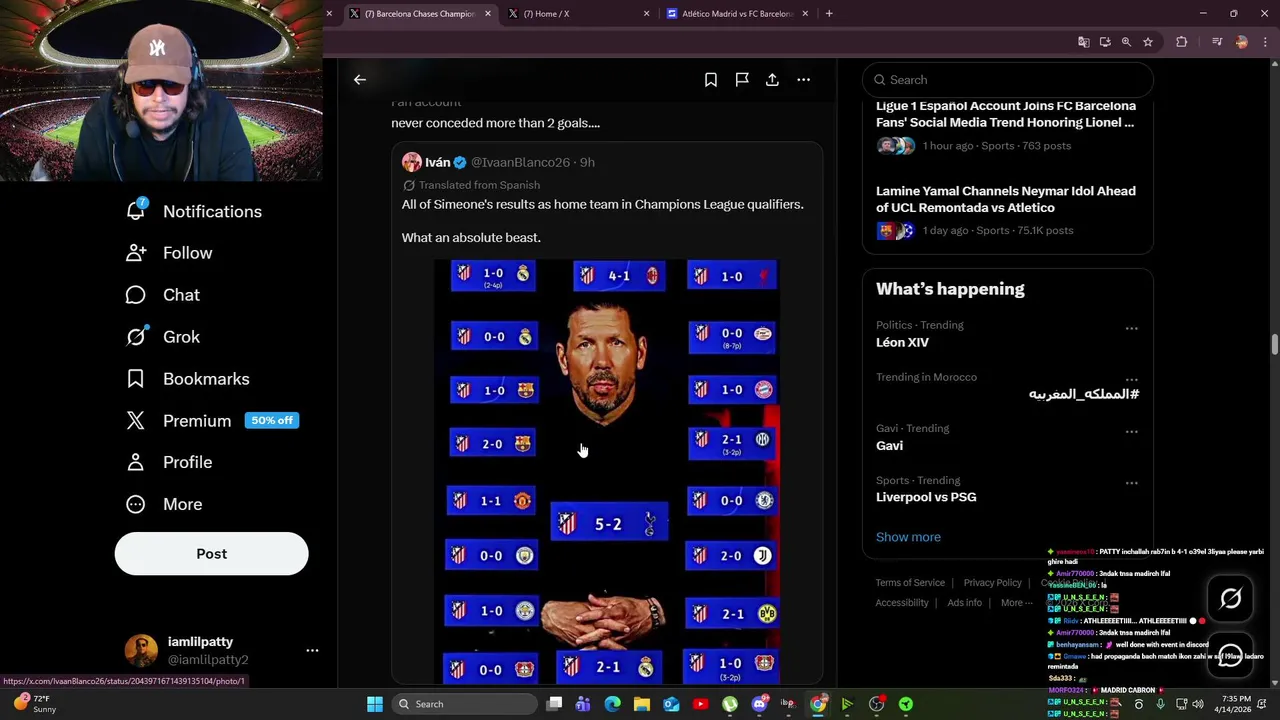Click the X Search input field
Screen dimensions: 1280x720
[x=1008, y=80]
